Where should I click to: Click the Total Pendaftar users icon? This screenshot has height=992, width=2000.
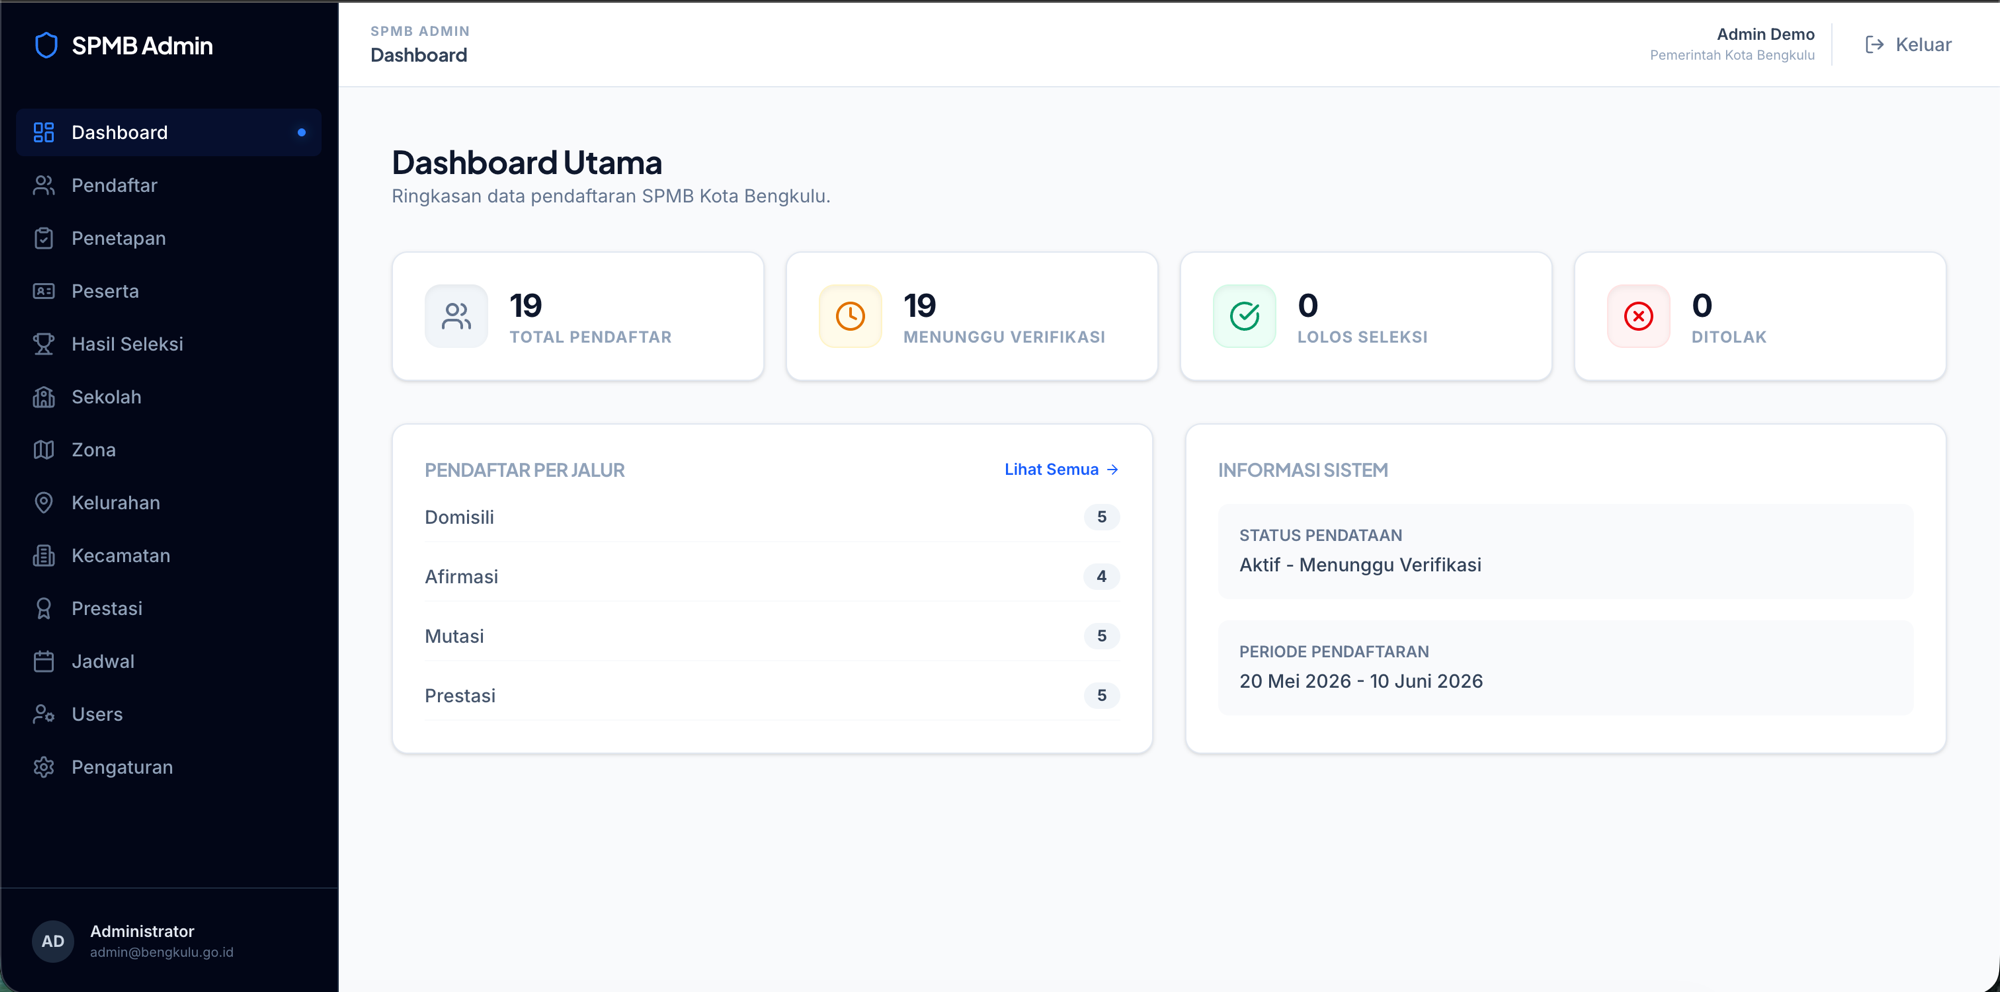coord(457,316)
